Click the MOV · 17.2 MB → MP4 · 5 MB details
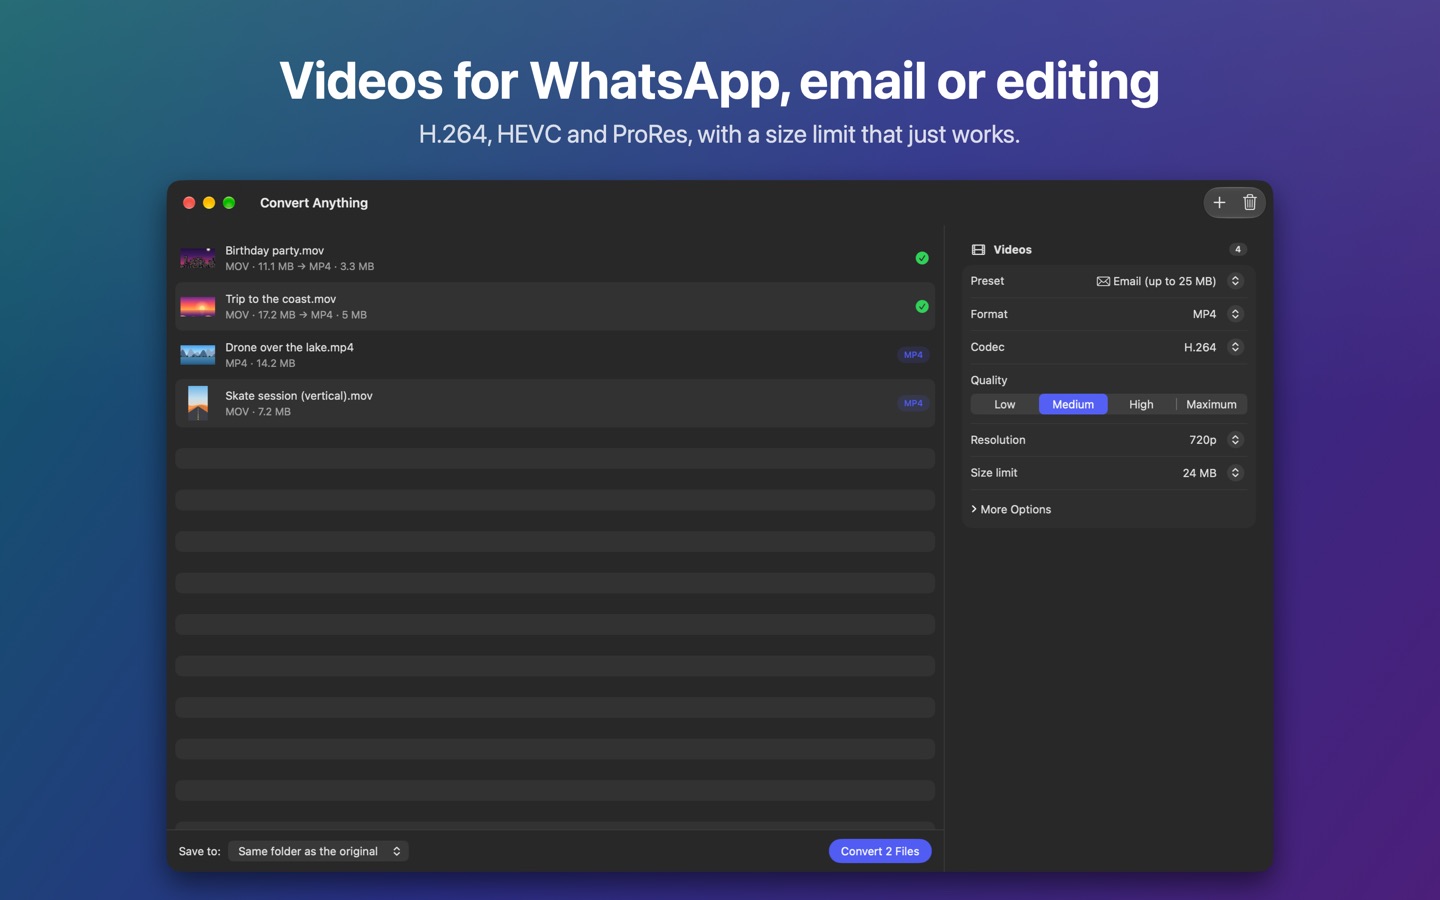The height and width of the screenshot is (900, 1440). (296, 315)
